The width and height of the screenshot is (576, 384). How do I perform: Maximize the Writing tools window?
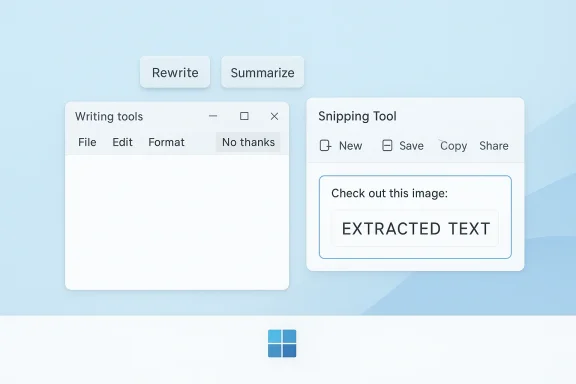coord(244,116)
